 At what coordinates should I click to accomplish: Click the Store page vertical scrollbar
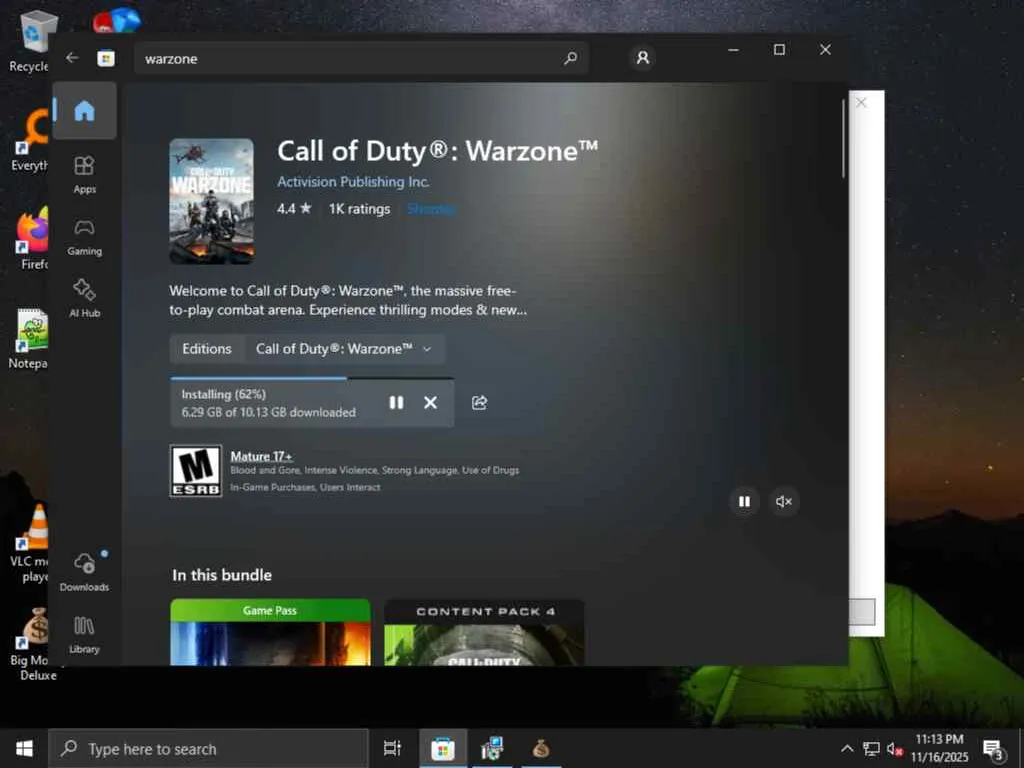843,138
